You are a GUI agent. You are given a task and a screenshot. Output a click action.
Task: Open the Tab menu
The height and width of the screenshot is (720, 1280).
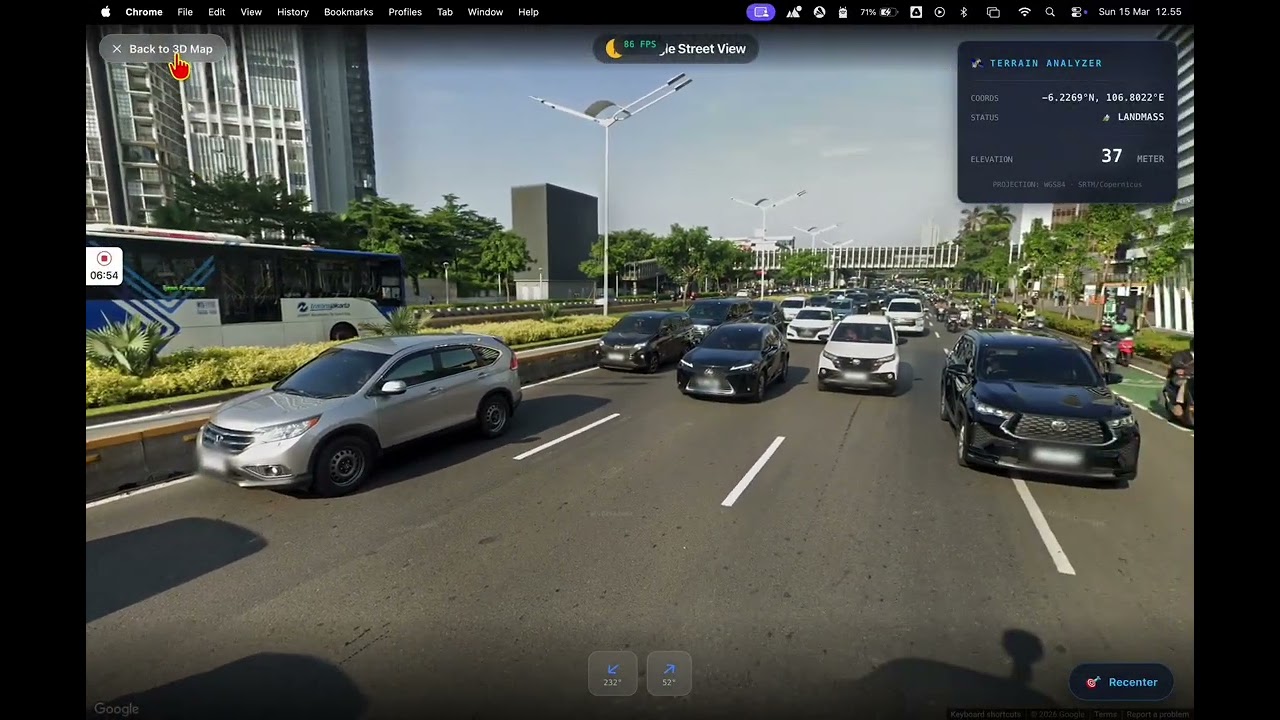[445, 12]
